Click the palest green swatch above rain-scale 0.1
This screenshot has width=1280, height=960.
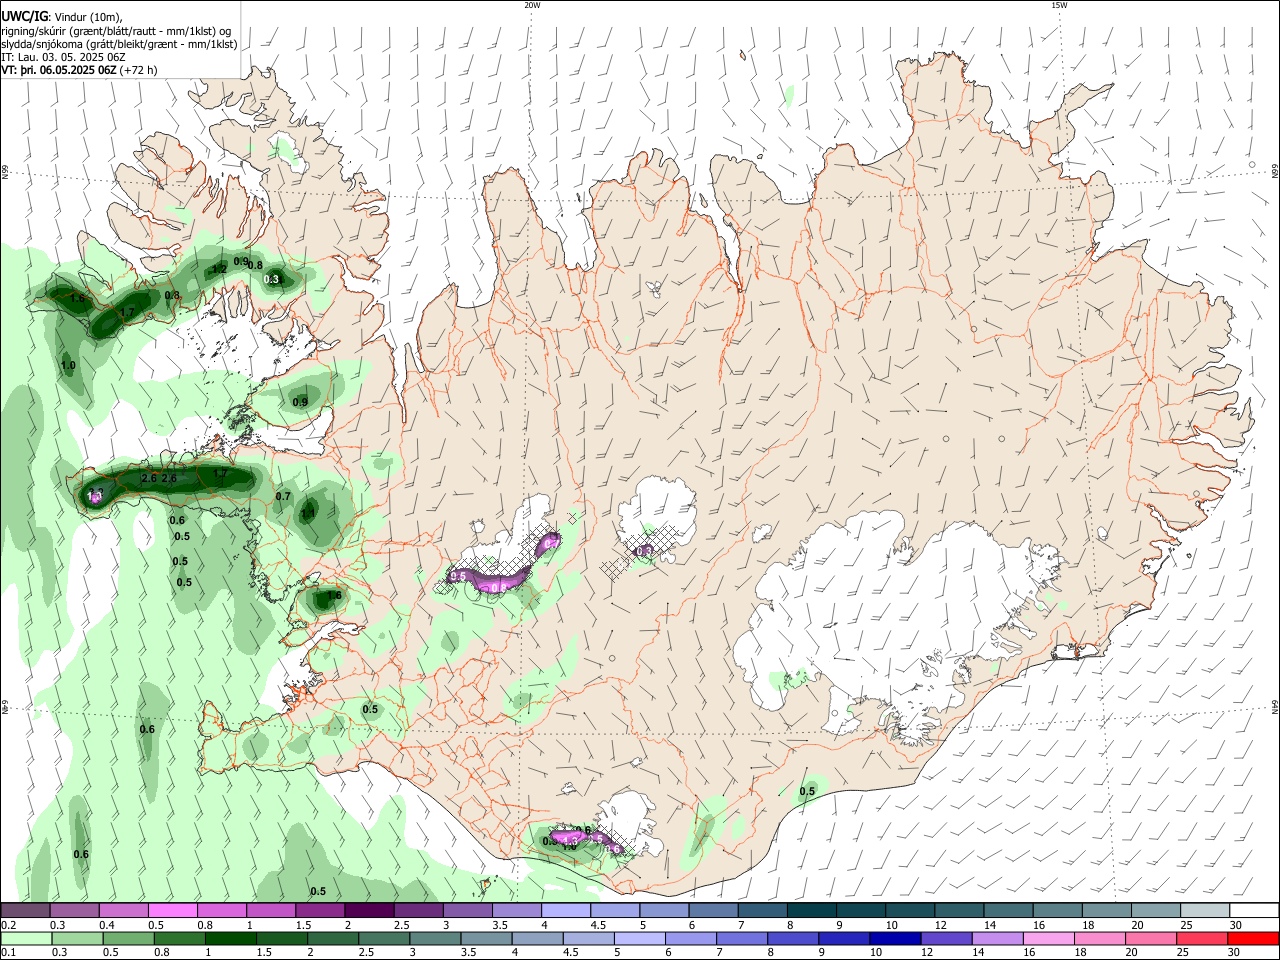click(x=26, y=938)
